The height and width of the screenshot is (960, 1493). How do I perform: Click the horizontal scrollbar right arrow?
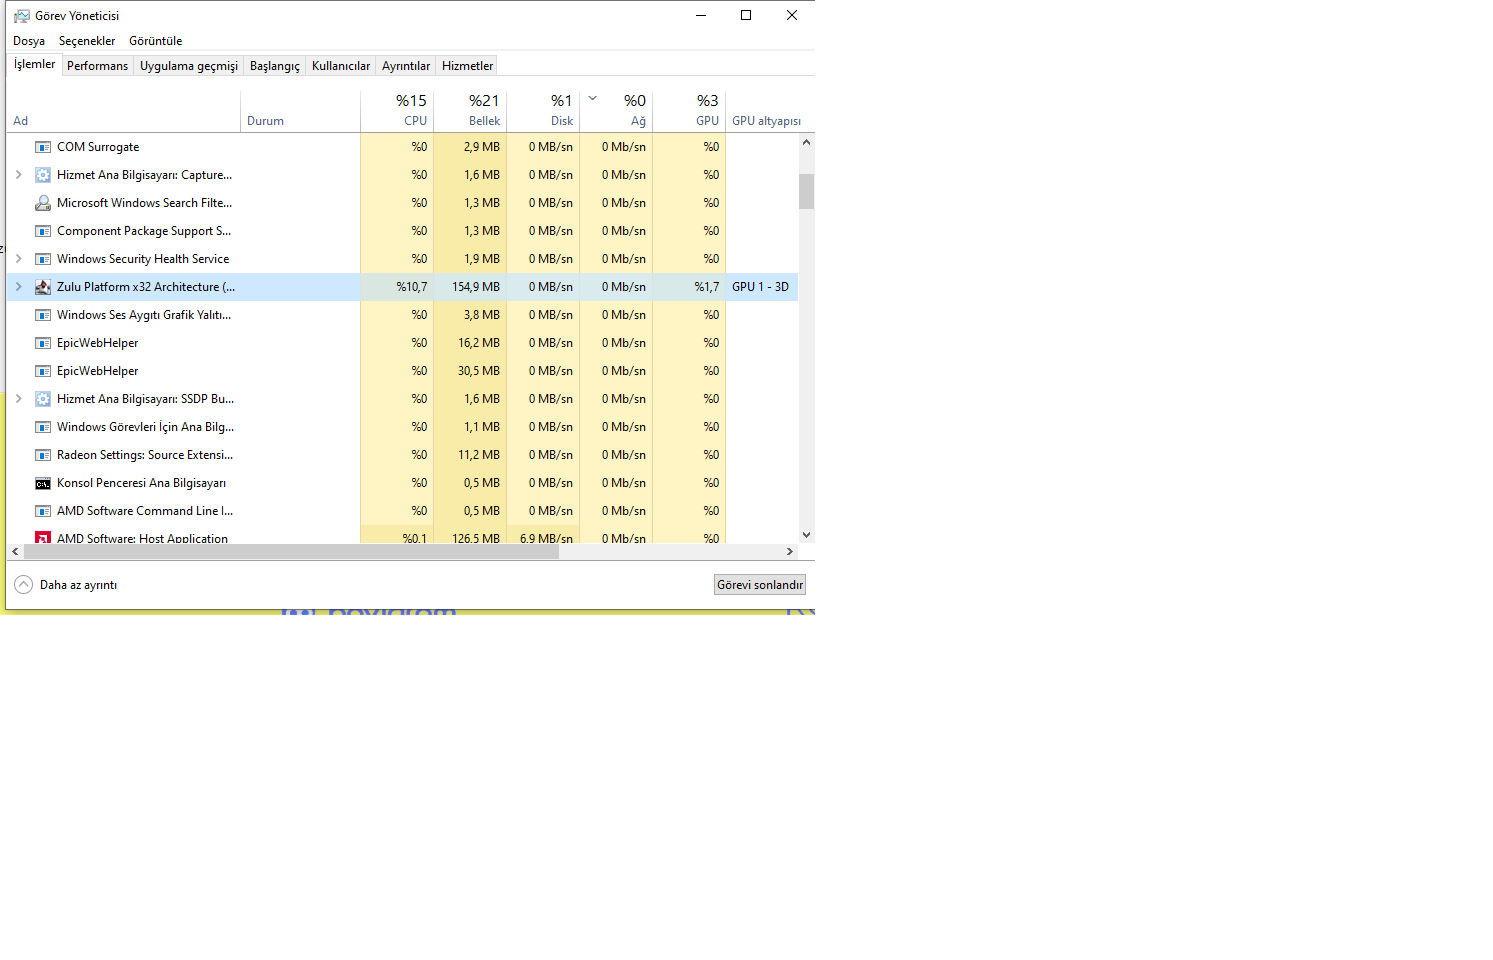pyautogui.click(x=790, y=551)
